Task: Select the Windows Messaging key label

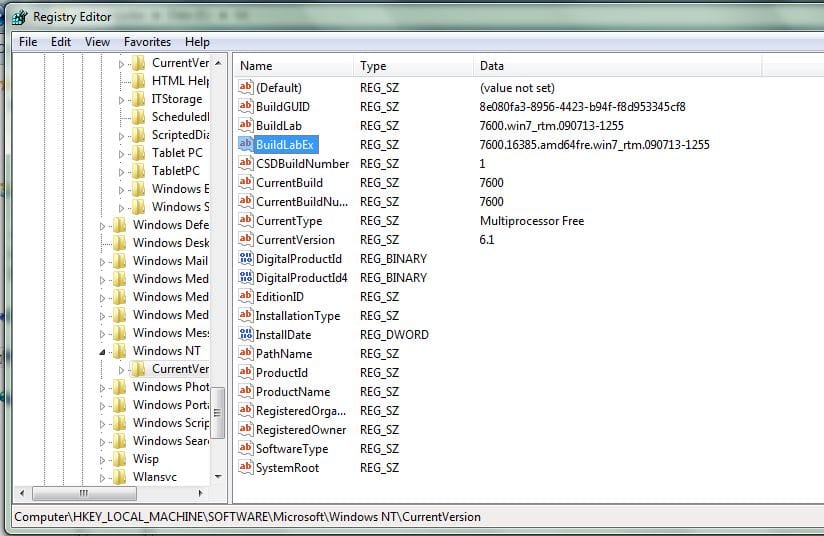Action: (170, 333)
